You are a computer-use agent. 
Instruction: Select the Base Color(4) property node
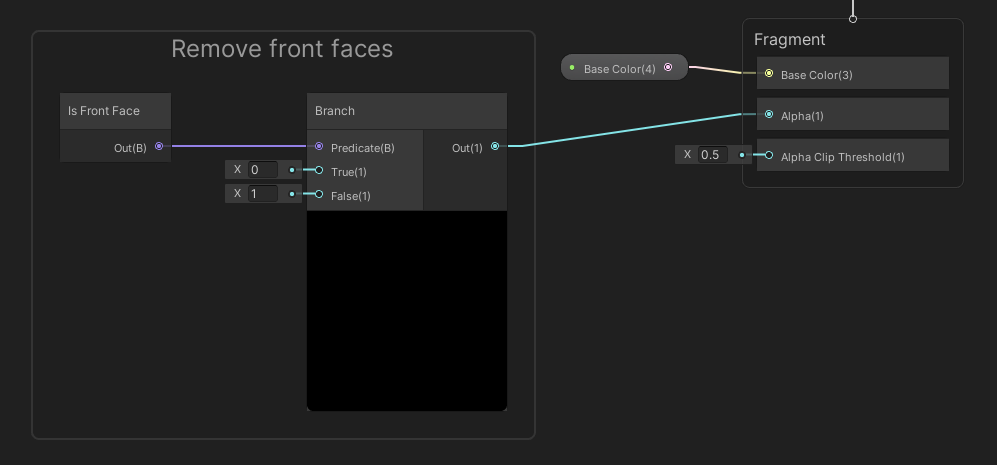point(624,67)
